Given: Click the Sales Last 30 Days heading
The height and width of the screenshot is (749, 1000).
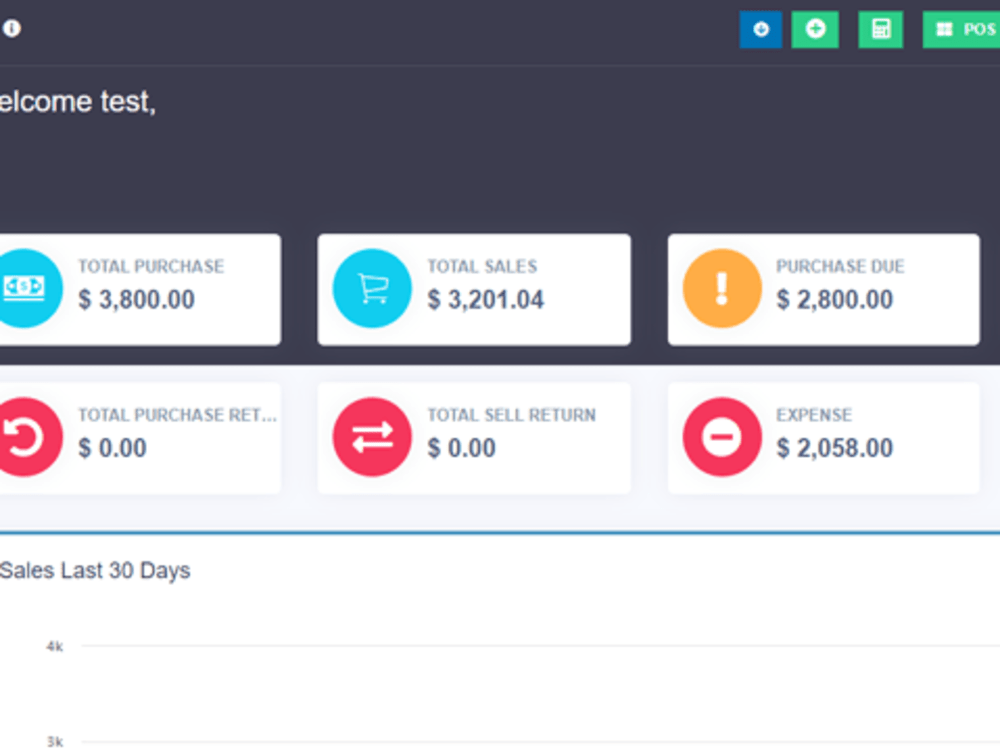Looking at the screenshot, I should coord(95,570).
